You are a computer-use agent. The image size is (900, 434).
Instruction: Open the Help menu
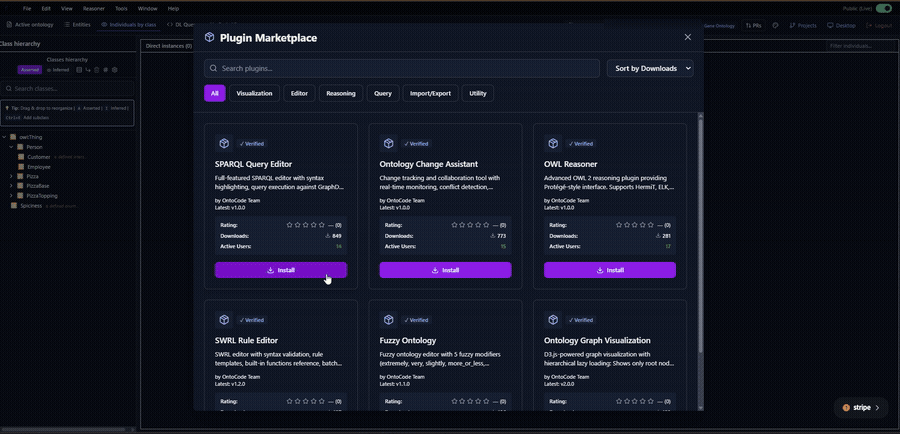click(x=173, y=9)
